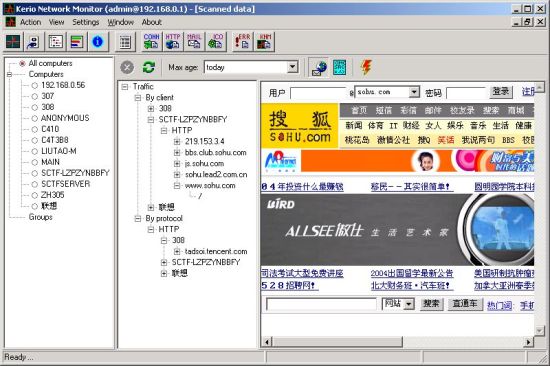Open the MAIL log toolbar icon
Viewport: 550px width, 366px height.
[194, 41]
